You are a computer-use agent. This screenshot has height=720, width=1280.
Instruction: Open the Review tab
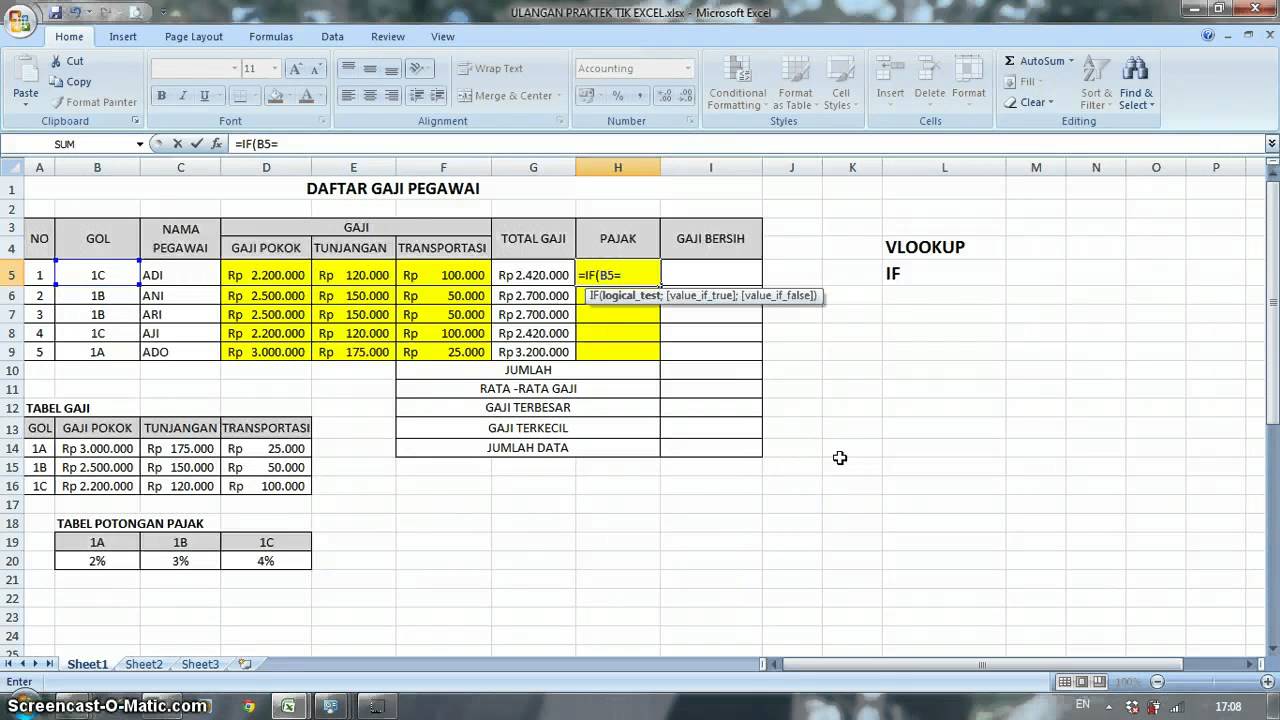[x=388, y=37]
